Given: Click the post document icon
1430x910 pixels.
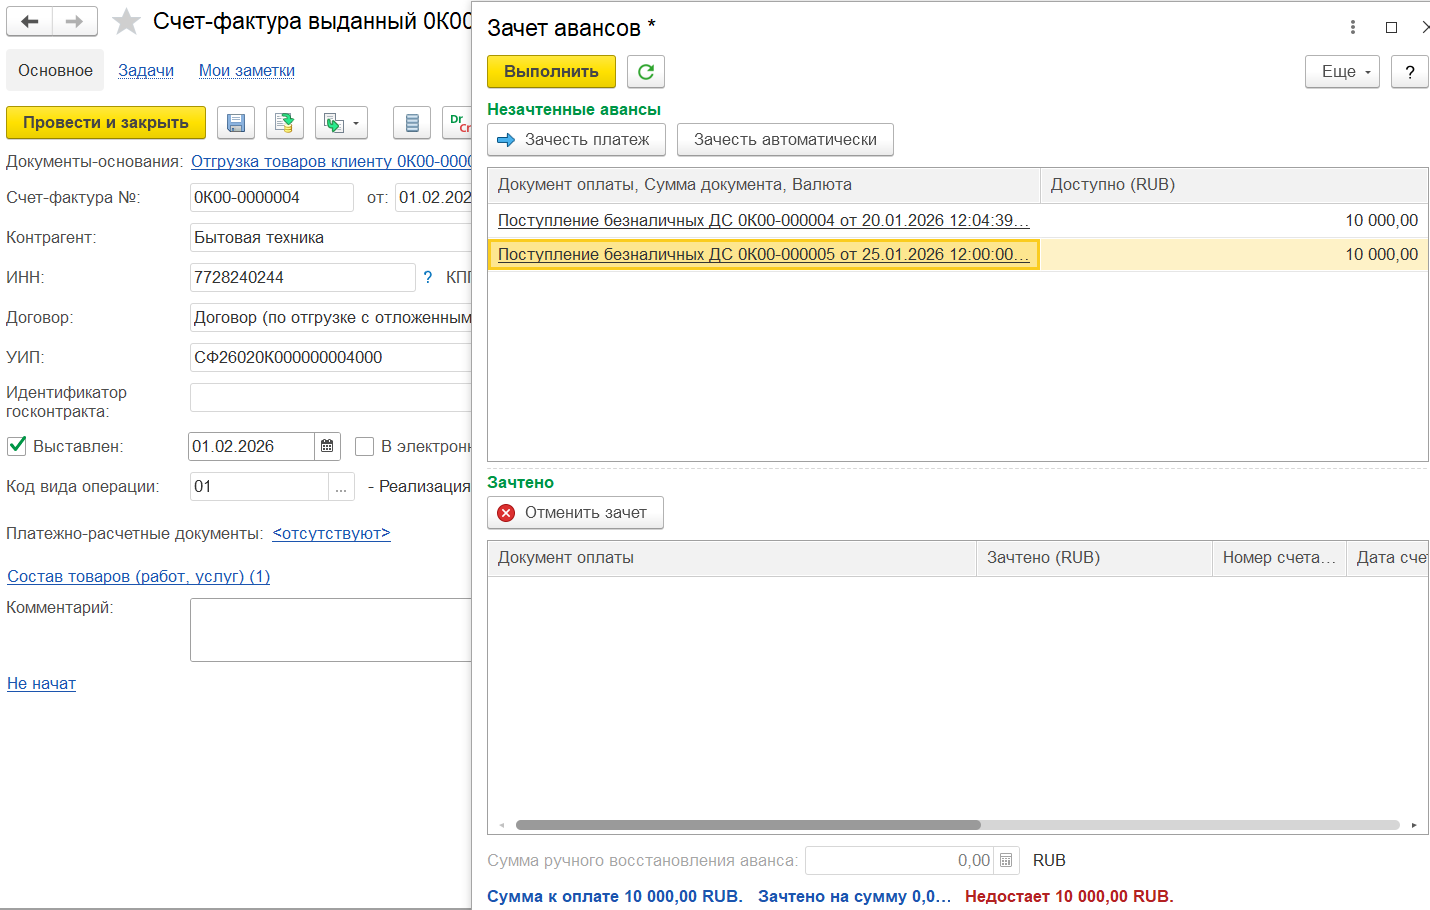Looking at the screenshot, I should pos(285,123).
